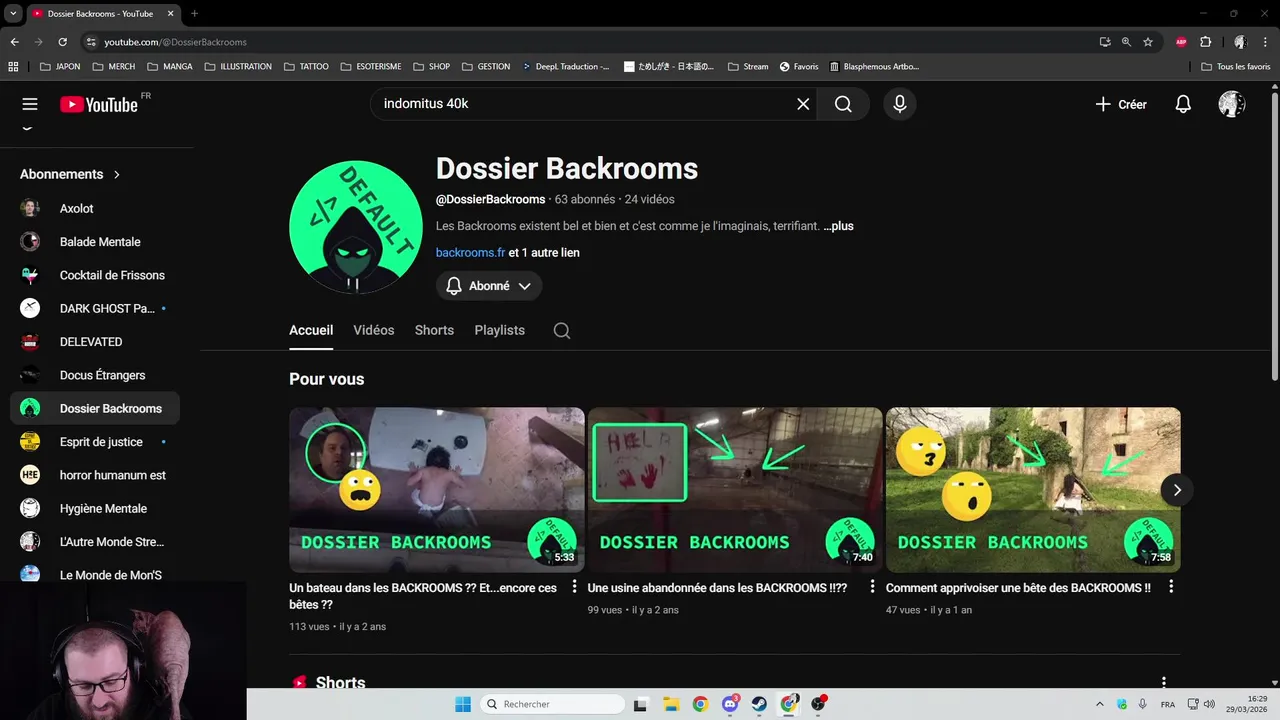Open a new browser tab with plus
The image size is (1280, 720).
[194, 14]
